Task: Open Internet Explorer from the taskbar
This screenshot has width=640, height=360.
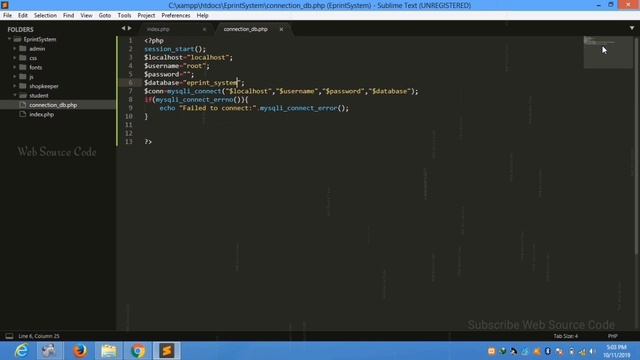Action: (x=21, y=351)
